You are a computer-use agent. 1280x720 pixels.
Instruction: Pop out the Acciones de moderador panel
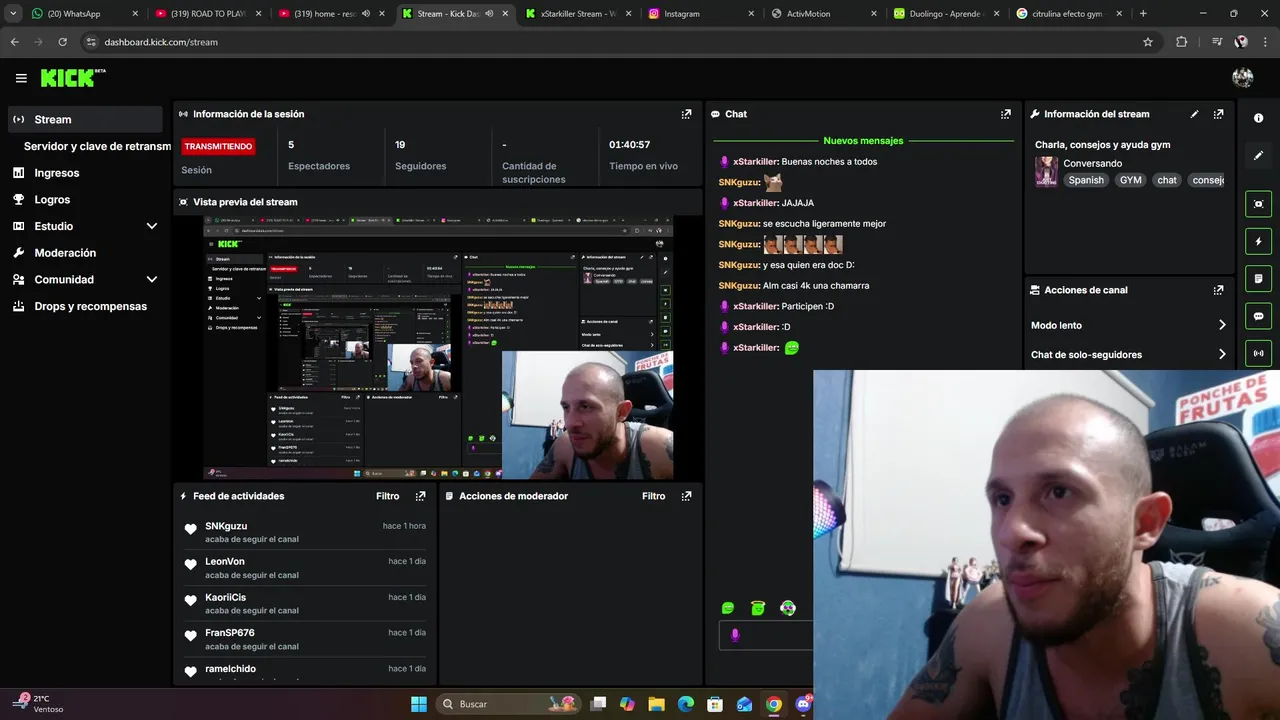[x=686, y=496]
